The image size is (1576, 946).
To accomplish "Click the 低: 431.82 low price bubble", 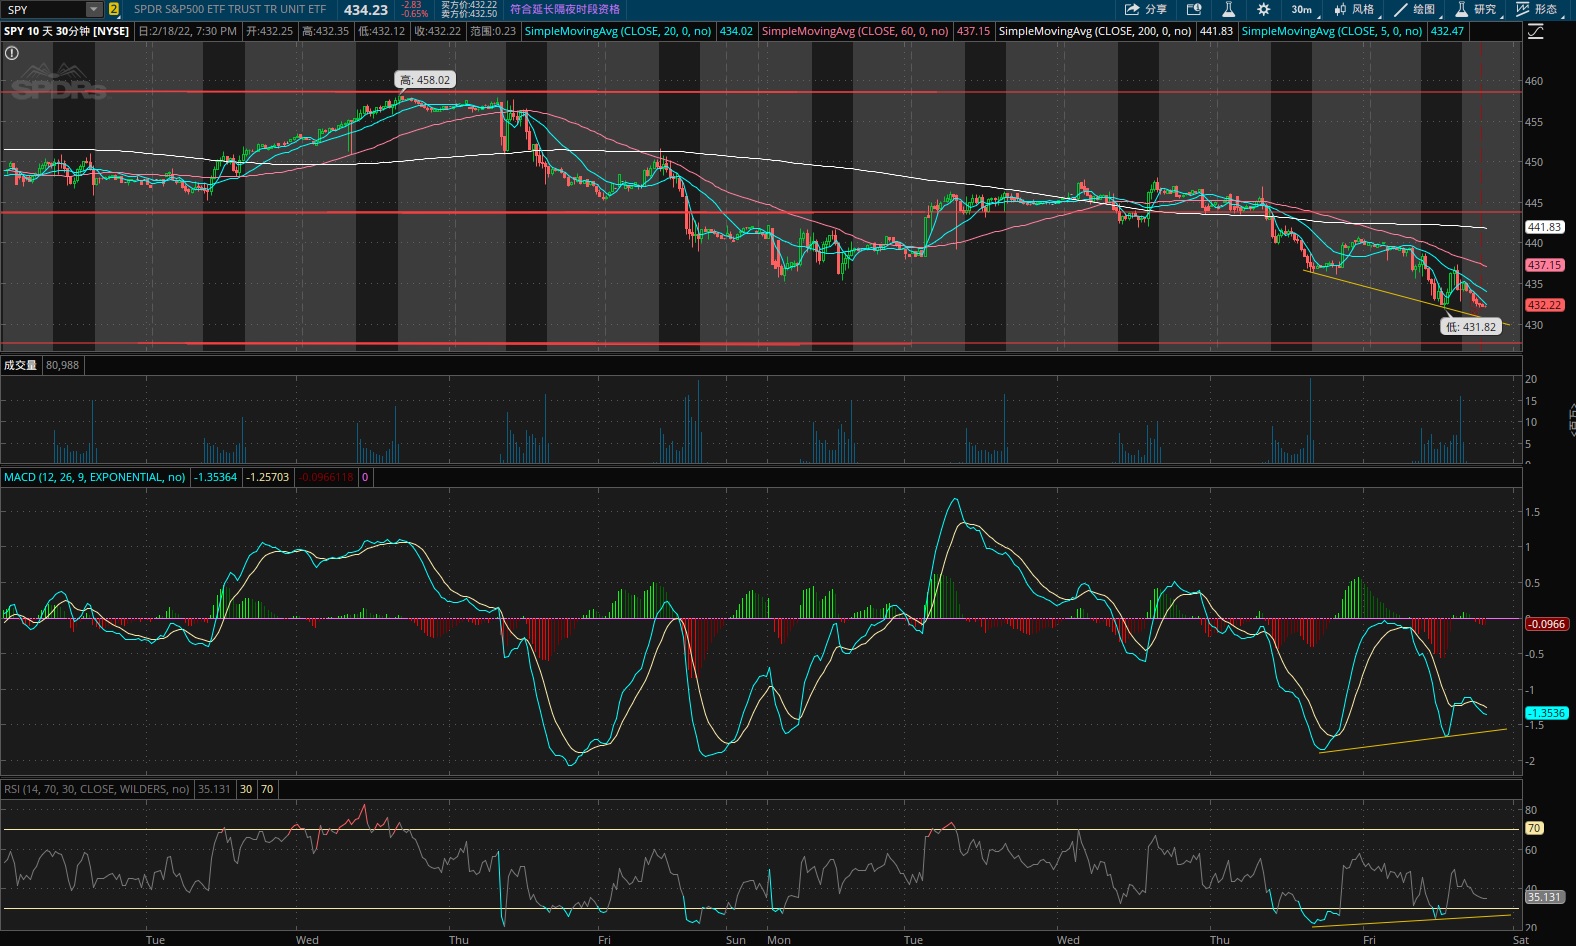I will click(1471, 327).
